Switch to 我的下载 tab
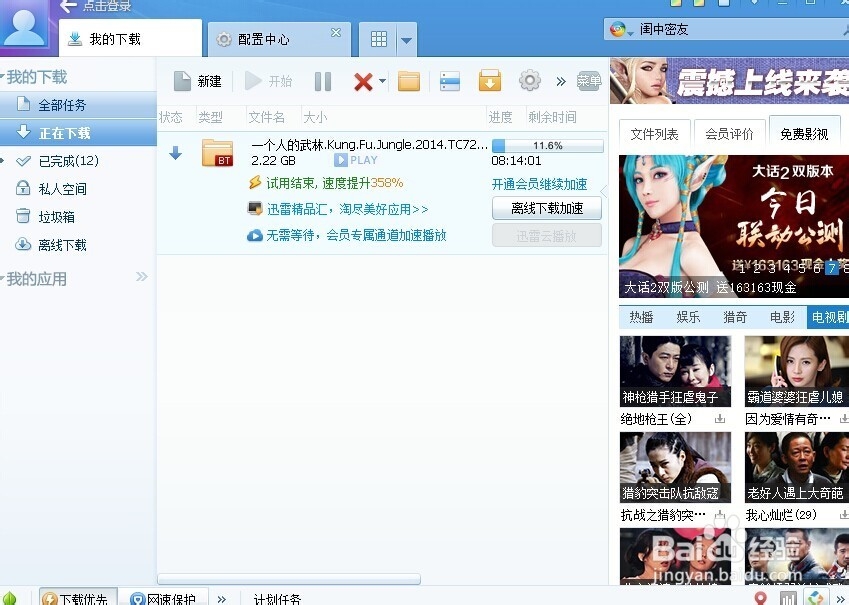Image resolution: width=849 pixels, height=605 pixels. (x=130, y=39)
